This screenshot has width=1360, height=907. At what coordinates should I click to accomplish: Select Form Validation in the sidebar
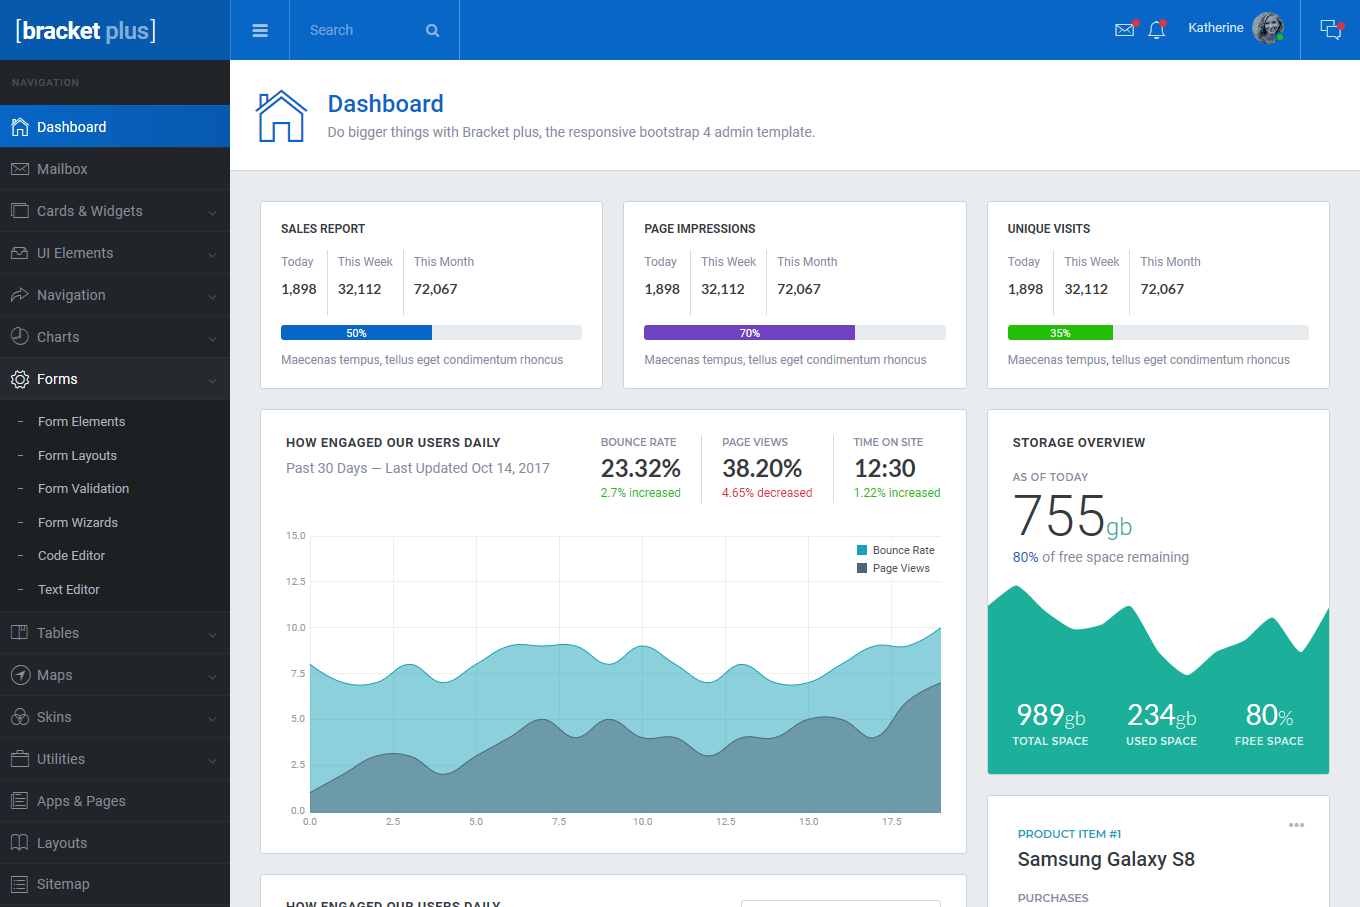coord(83,488)
